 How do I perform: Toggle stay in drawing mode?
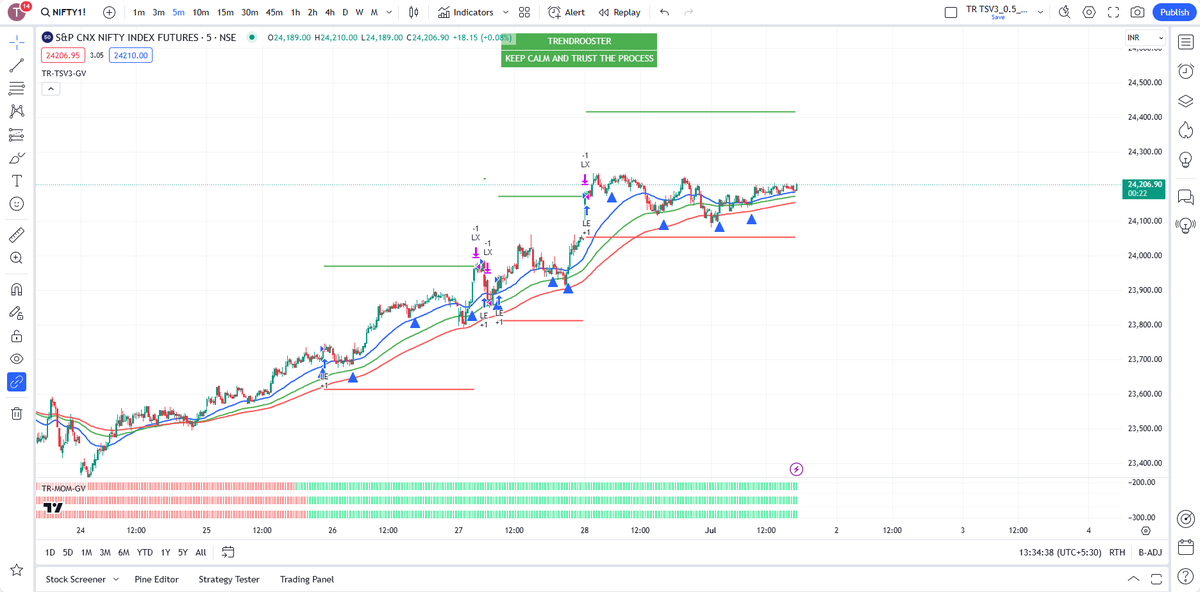point(17,312)
